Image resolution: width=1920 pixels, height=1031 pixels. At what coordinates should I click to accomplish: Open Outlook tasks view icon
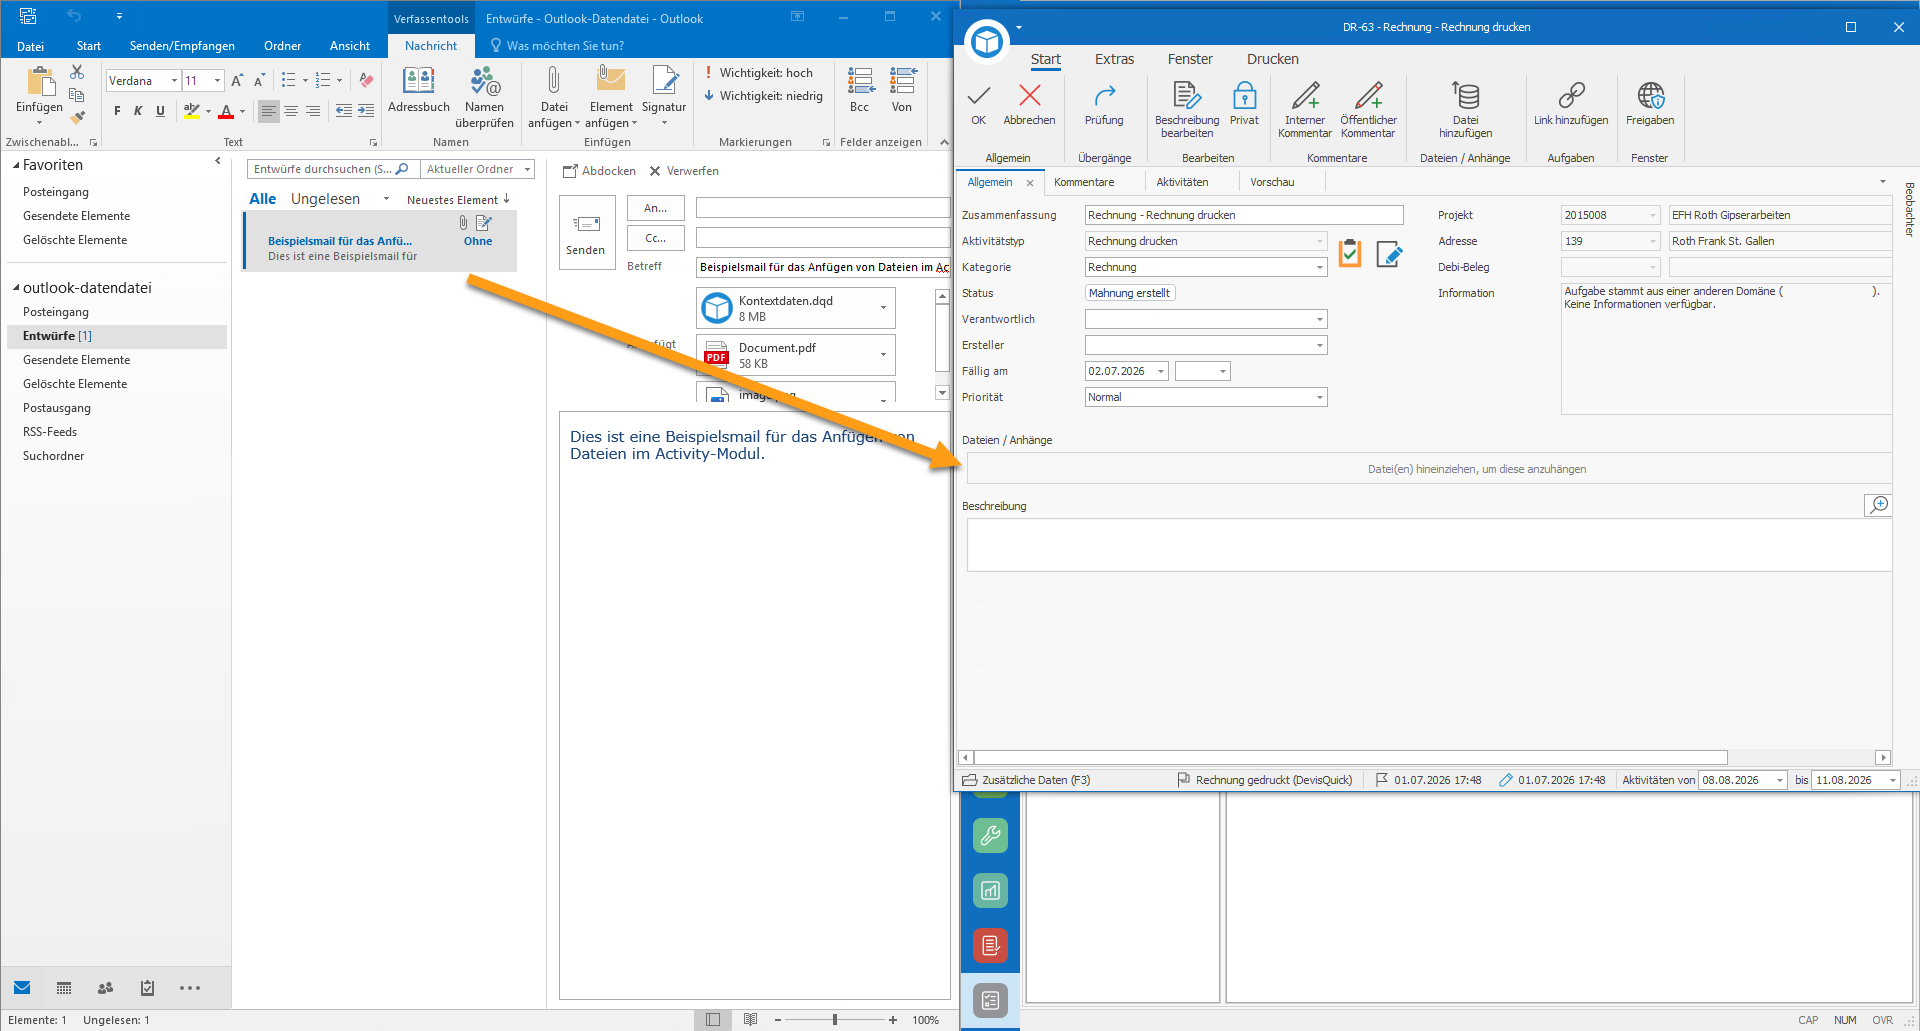pyautogui.click(x=148, y=988)
